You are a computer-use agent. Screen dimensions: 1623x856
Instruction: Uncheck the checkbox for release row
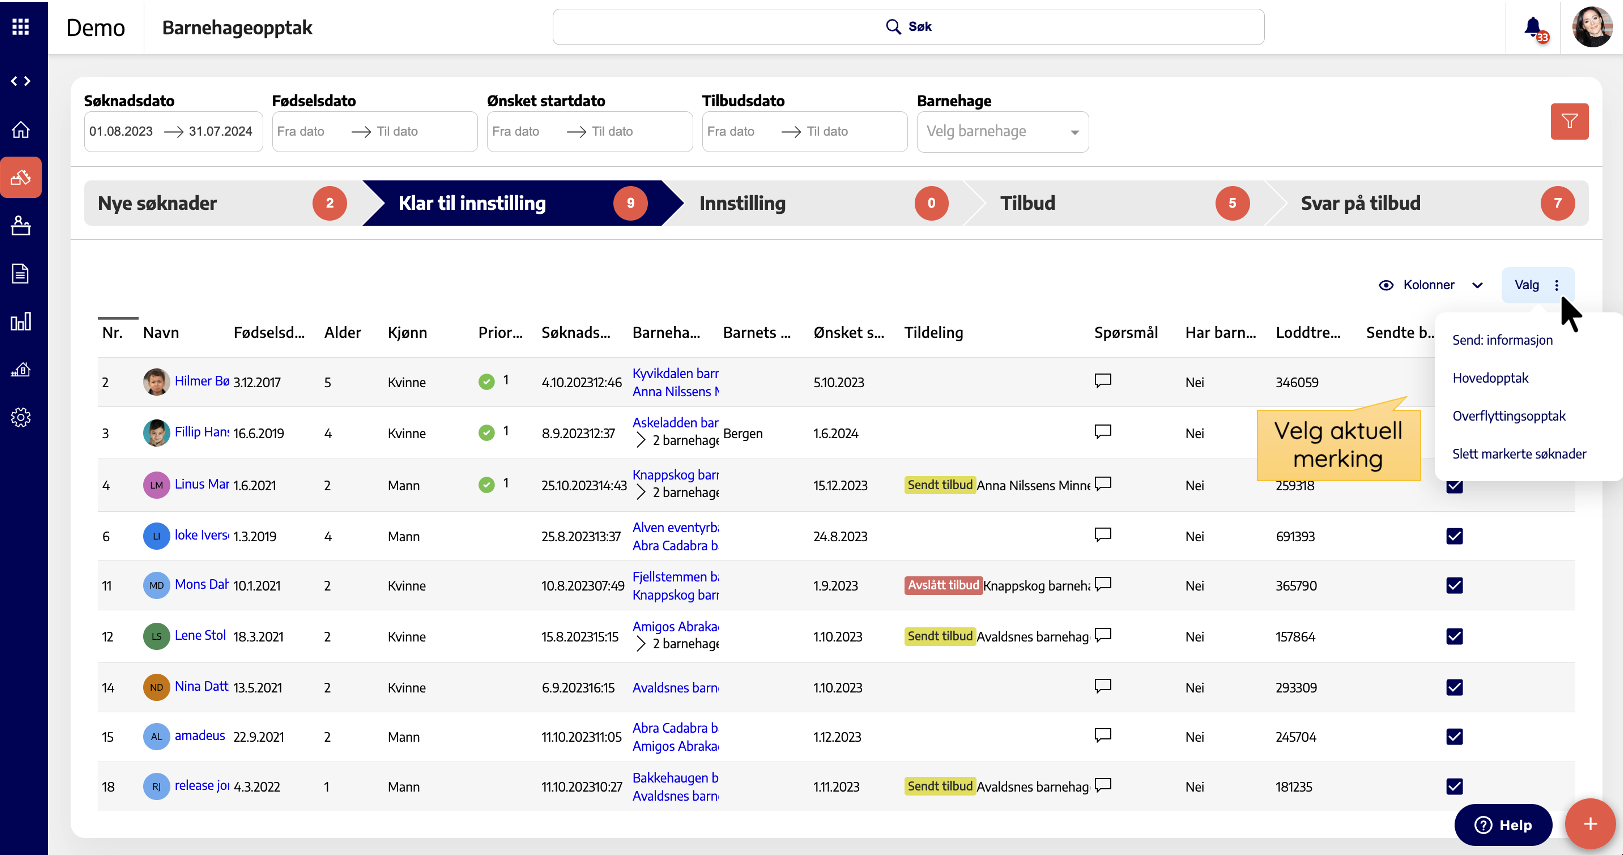1455,787
